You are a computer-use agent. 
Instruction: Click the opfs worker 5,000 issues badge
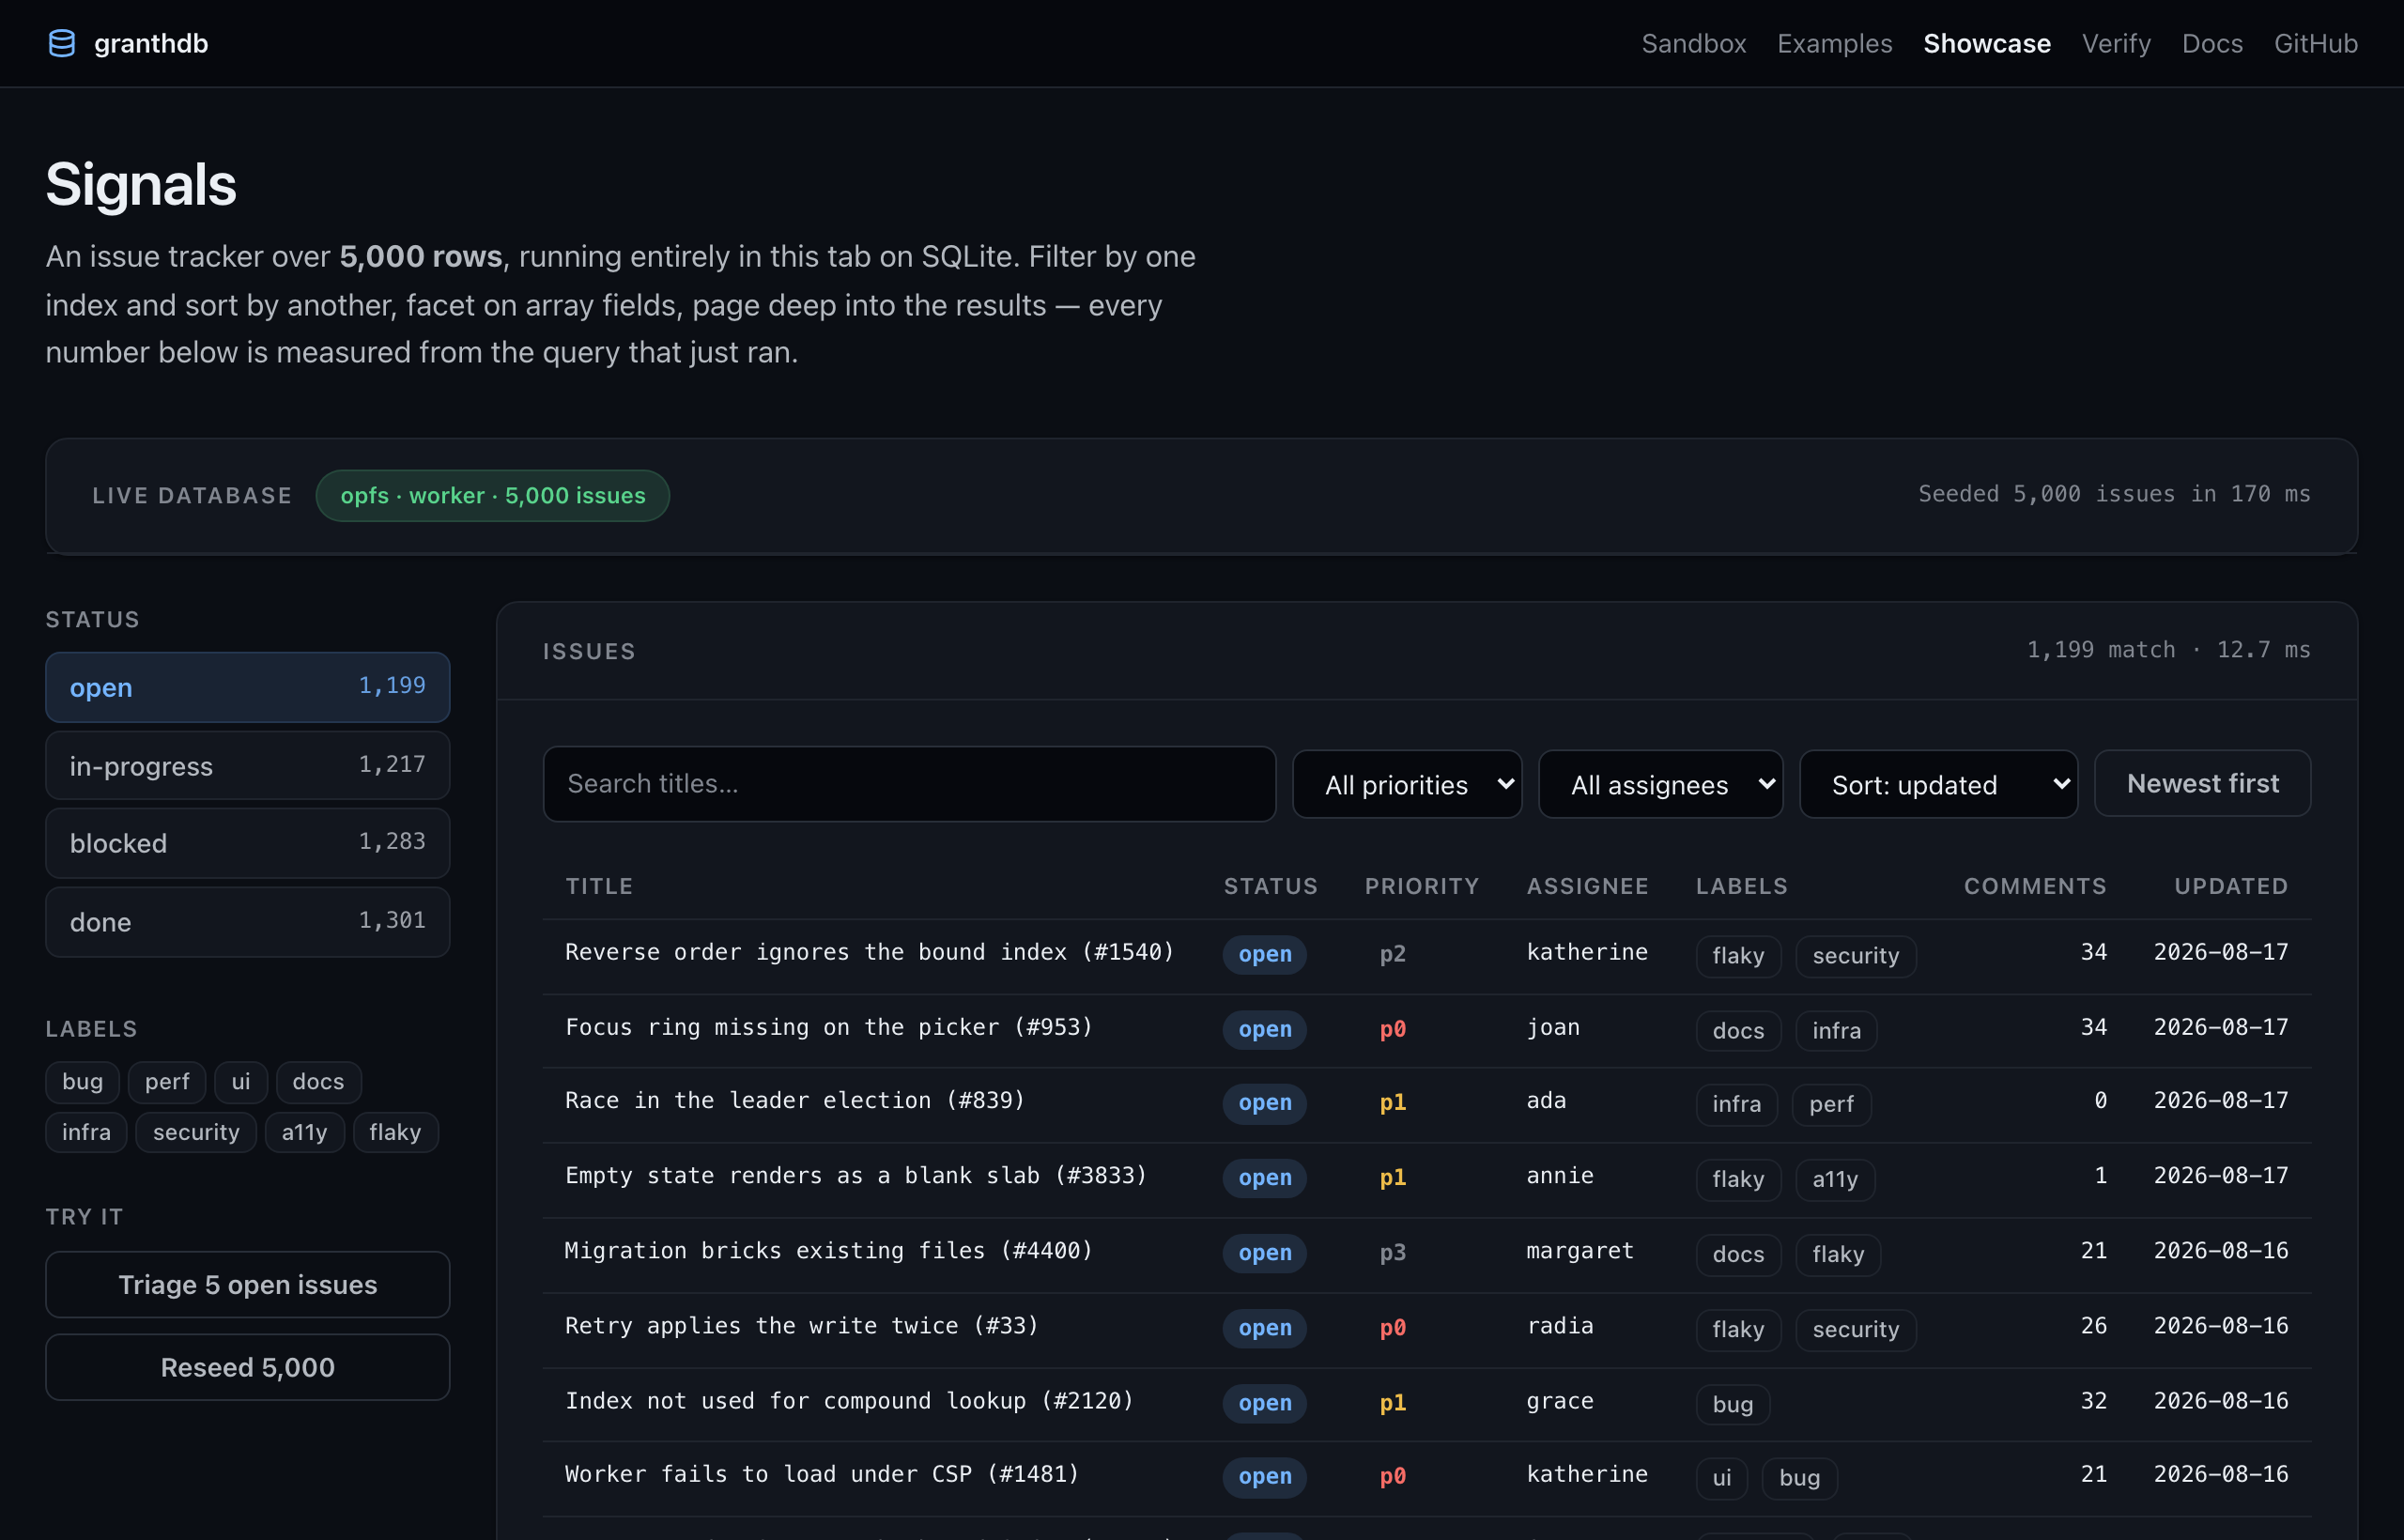point(492,496)
